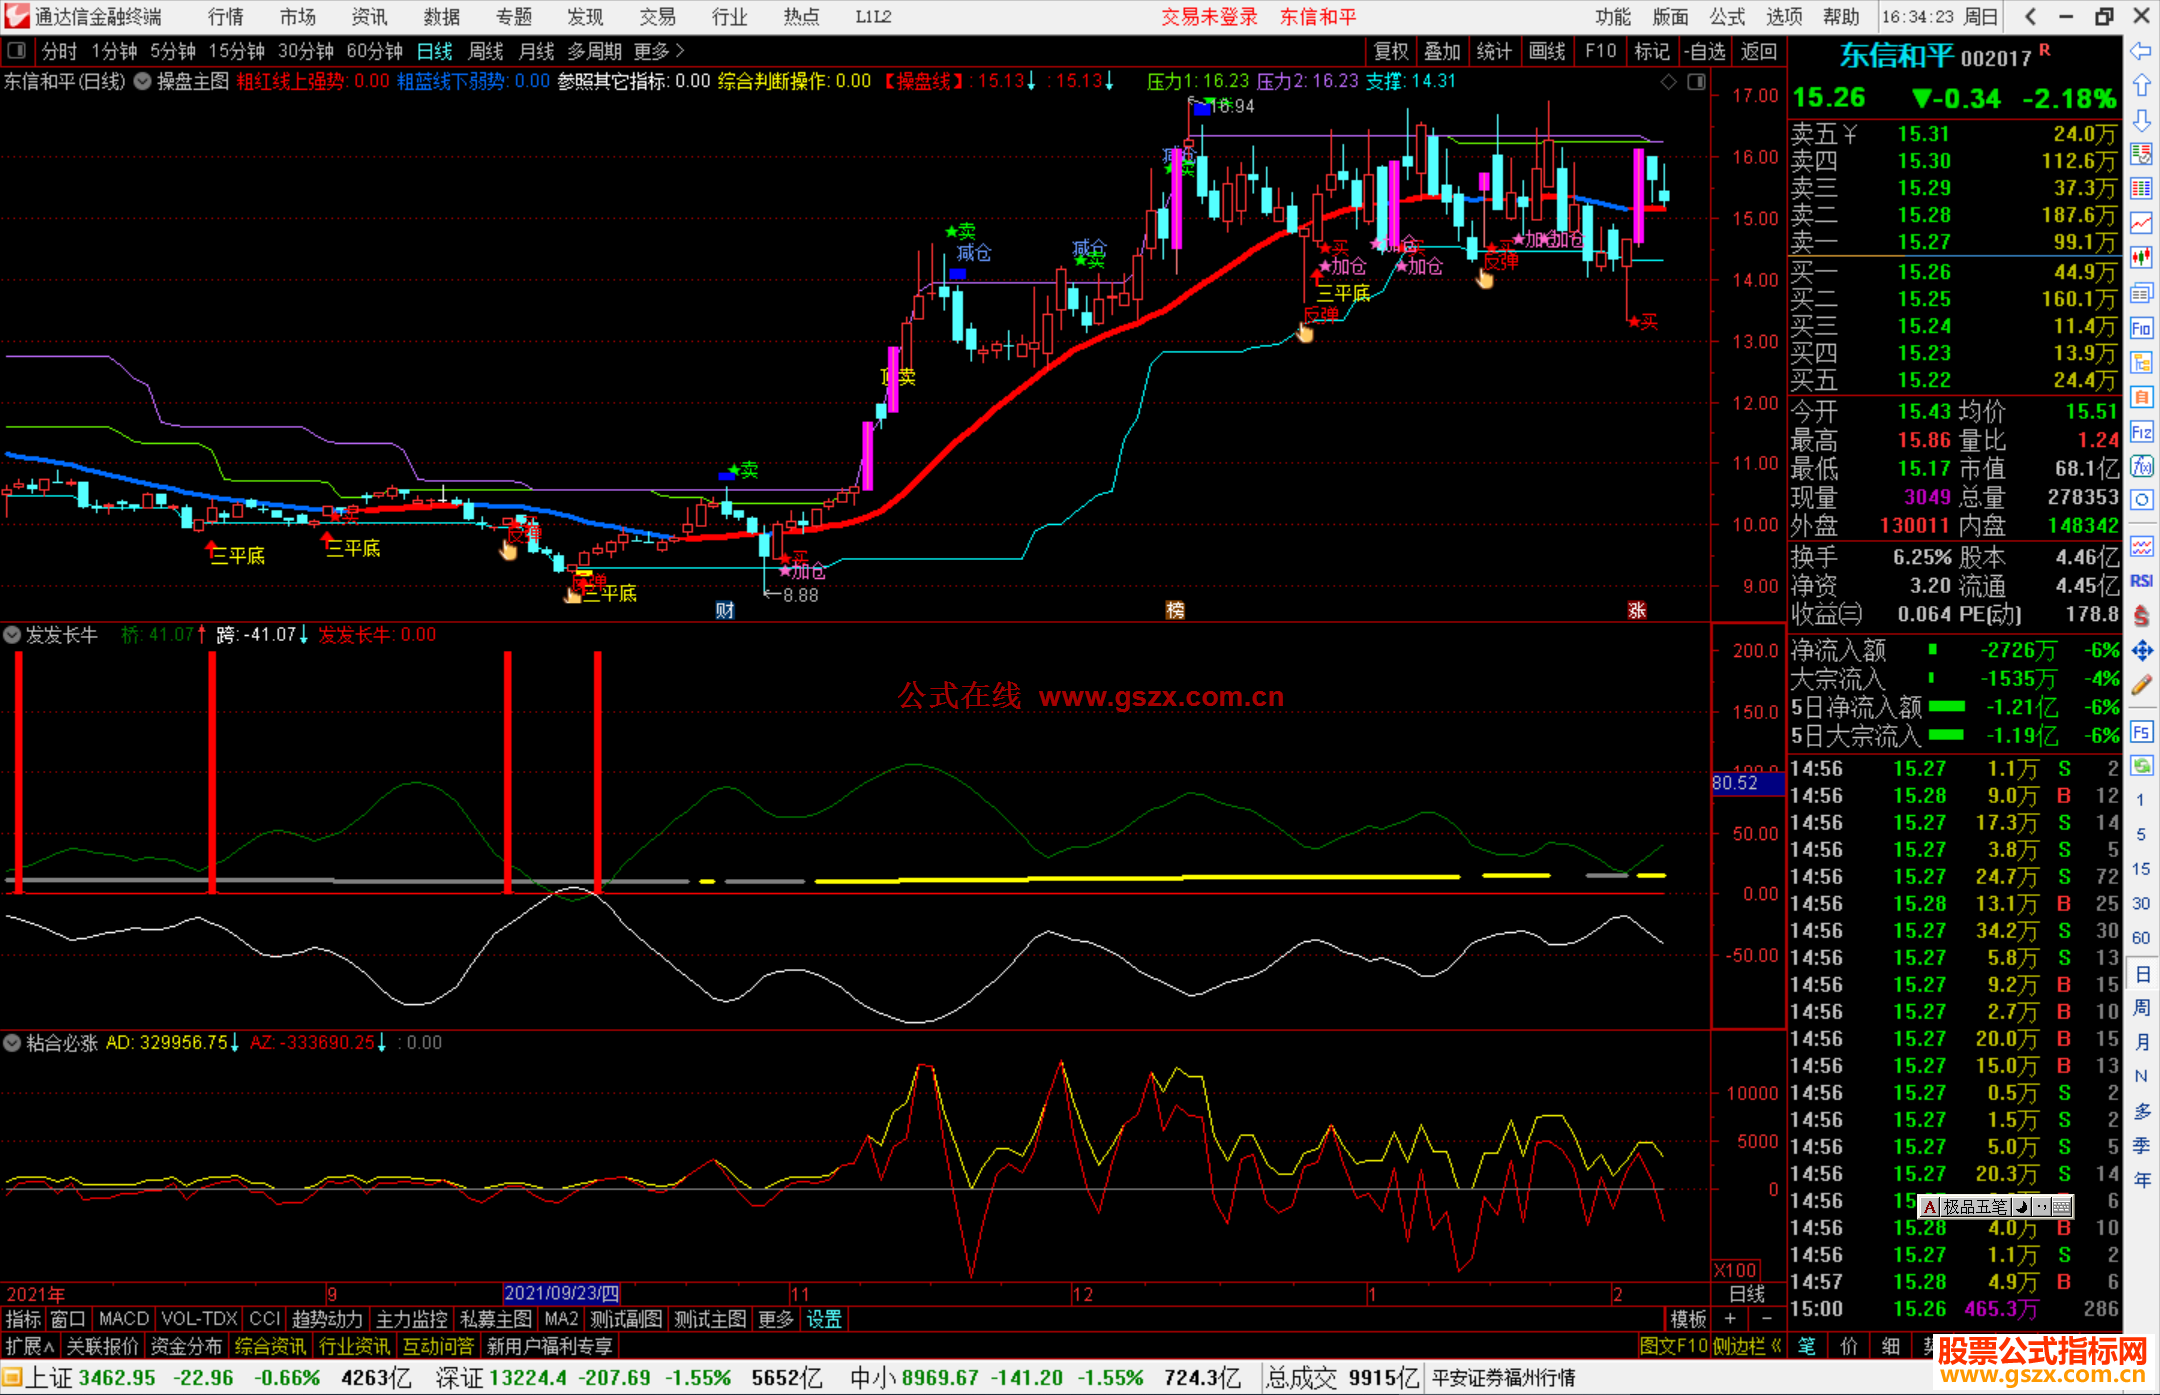
Task: Open the 市场 menu
Action: (x=298, y=16)
